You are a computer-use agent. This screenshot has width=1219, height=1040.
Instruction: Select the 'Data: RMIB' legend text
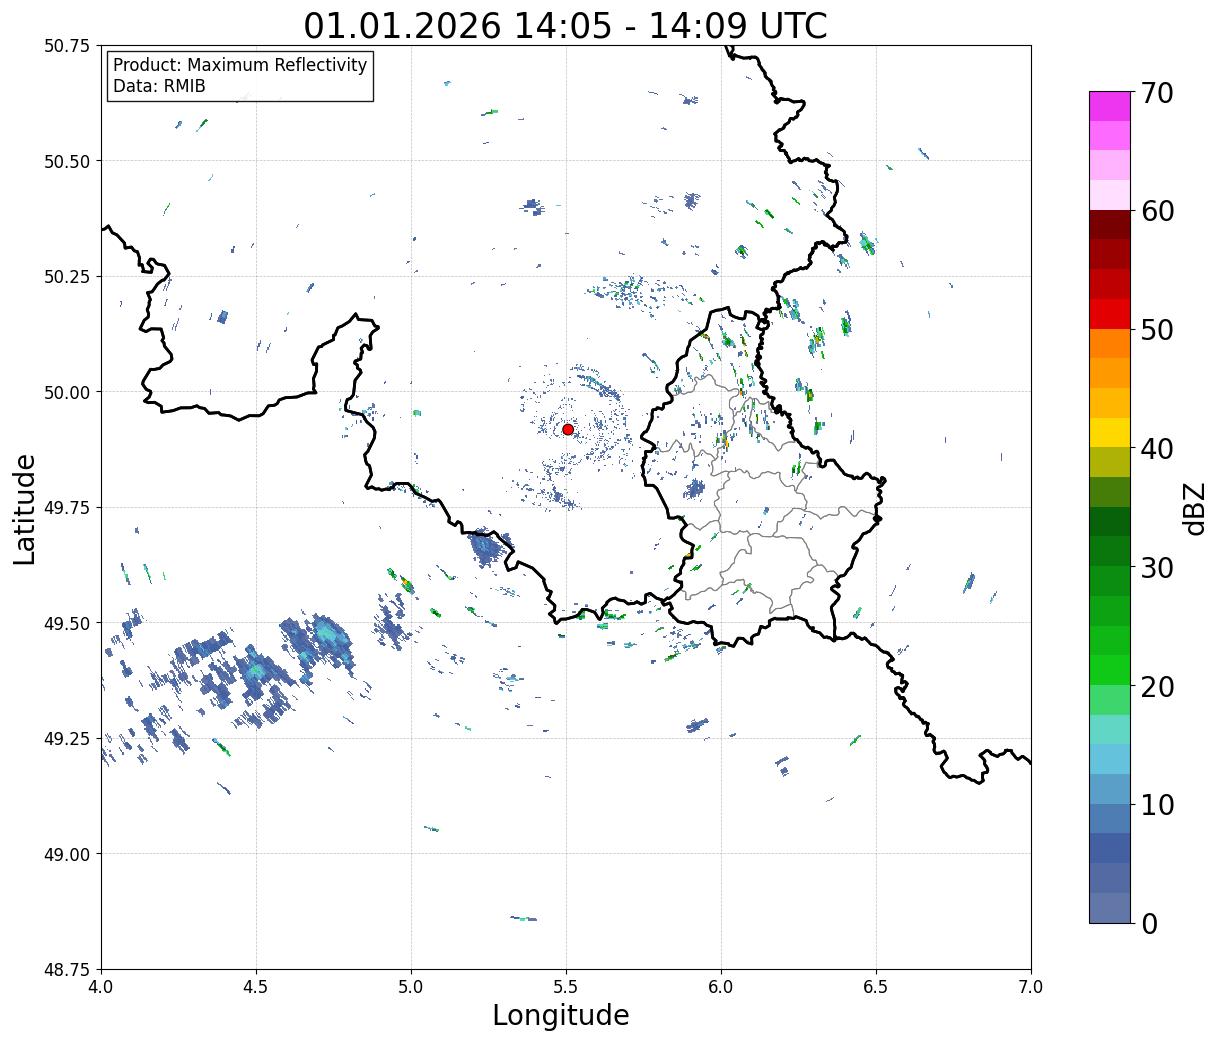pyautogui.click(x=159, y=86)
